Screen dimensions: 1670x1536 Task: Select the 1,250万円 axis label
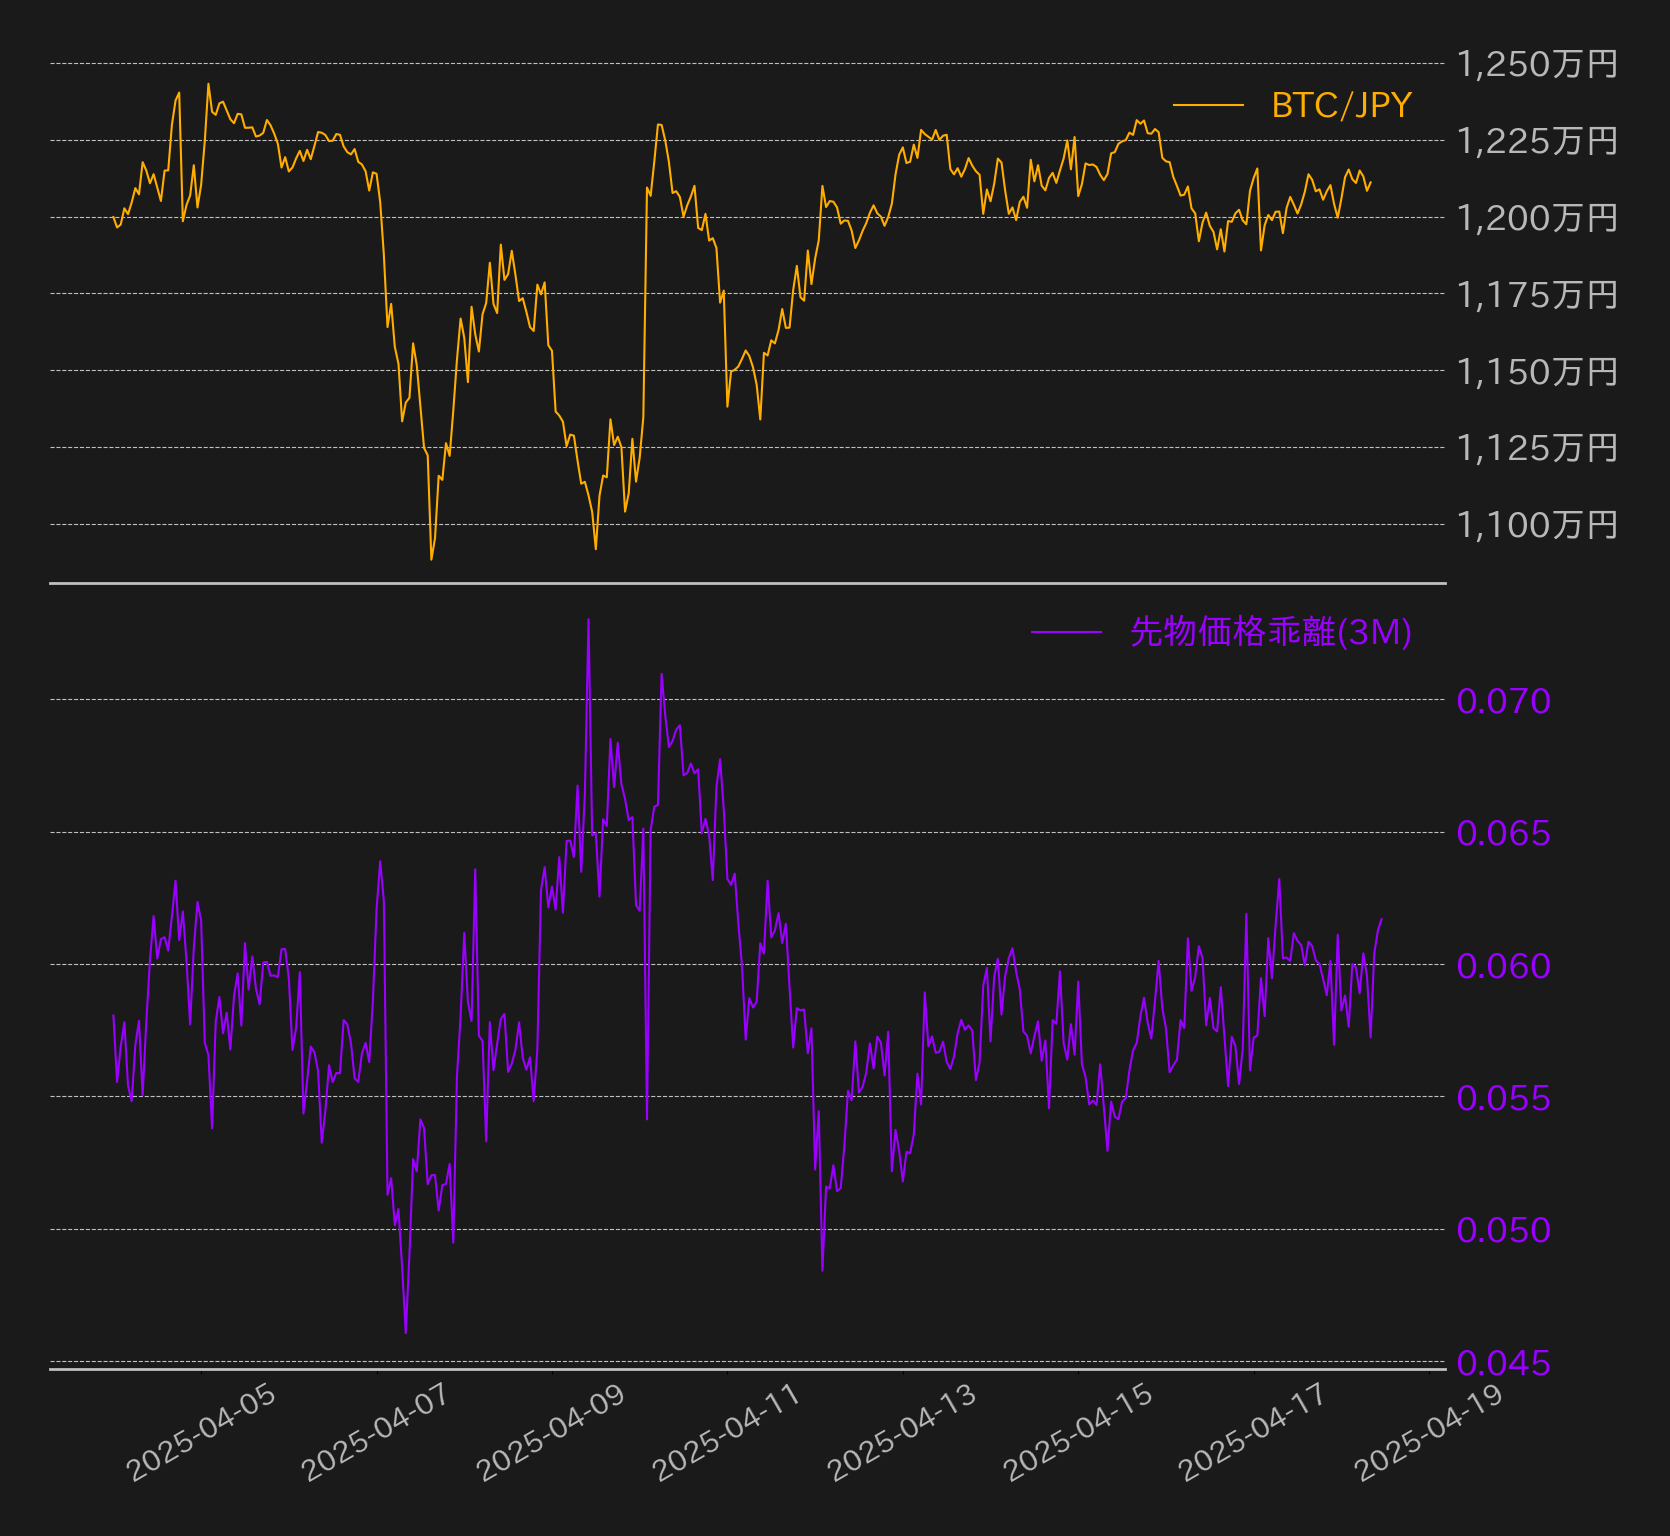coord(1537,64)
